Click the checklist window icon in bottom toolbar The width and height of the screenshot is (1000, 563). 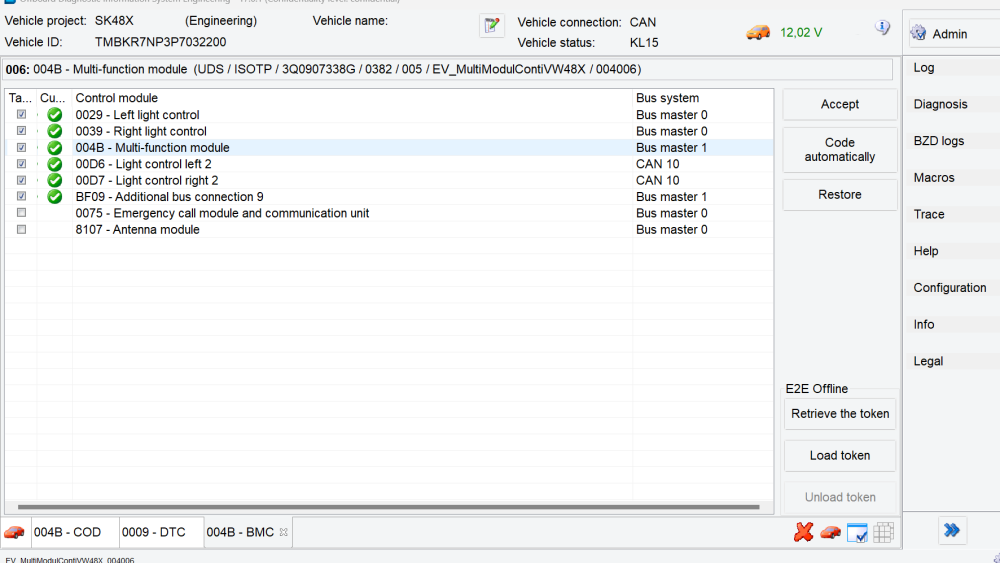tap(857, 532)
